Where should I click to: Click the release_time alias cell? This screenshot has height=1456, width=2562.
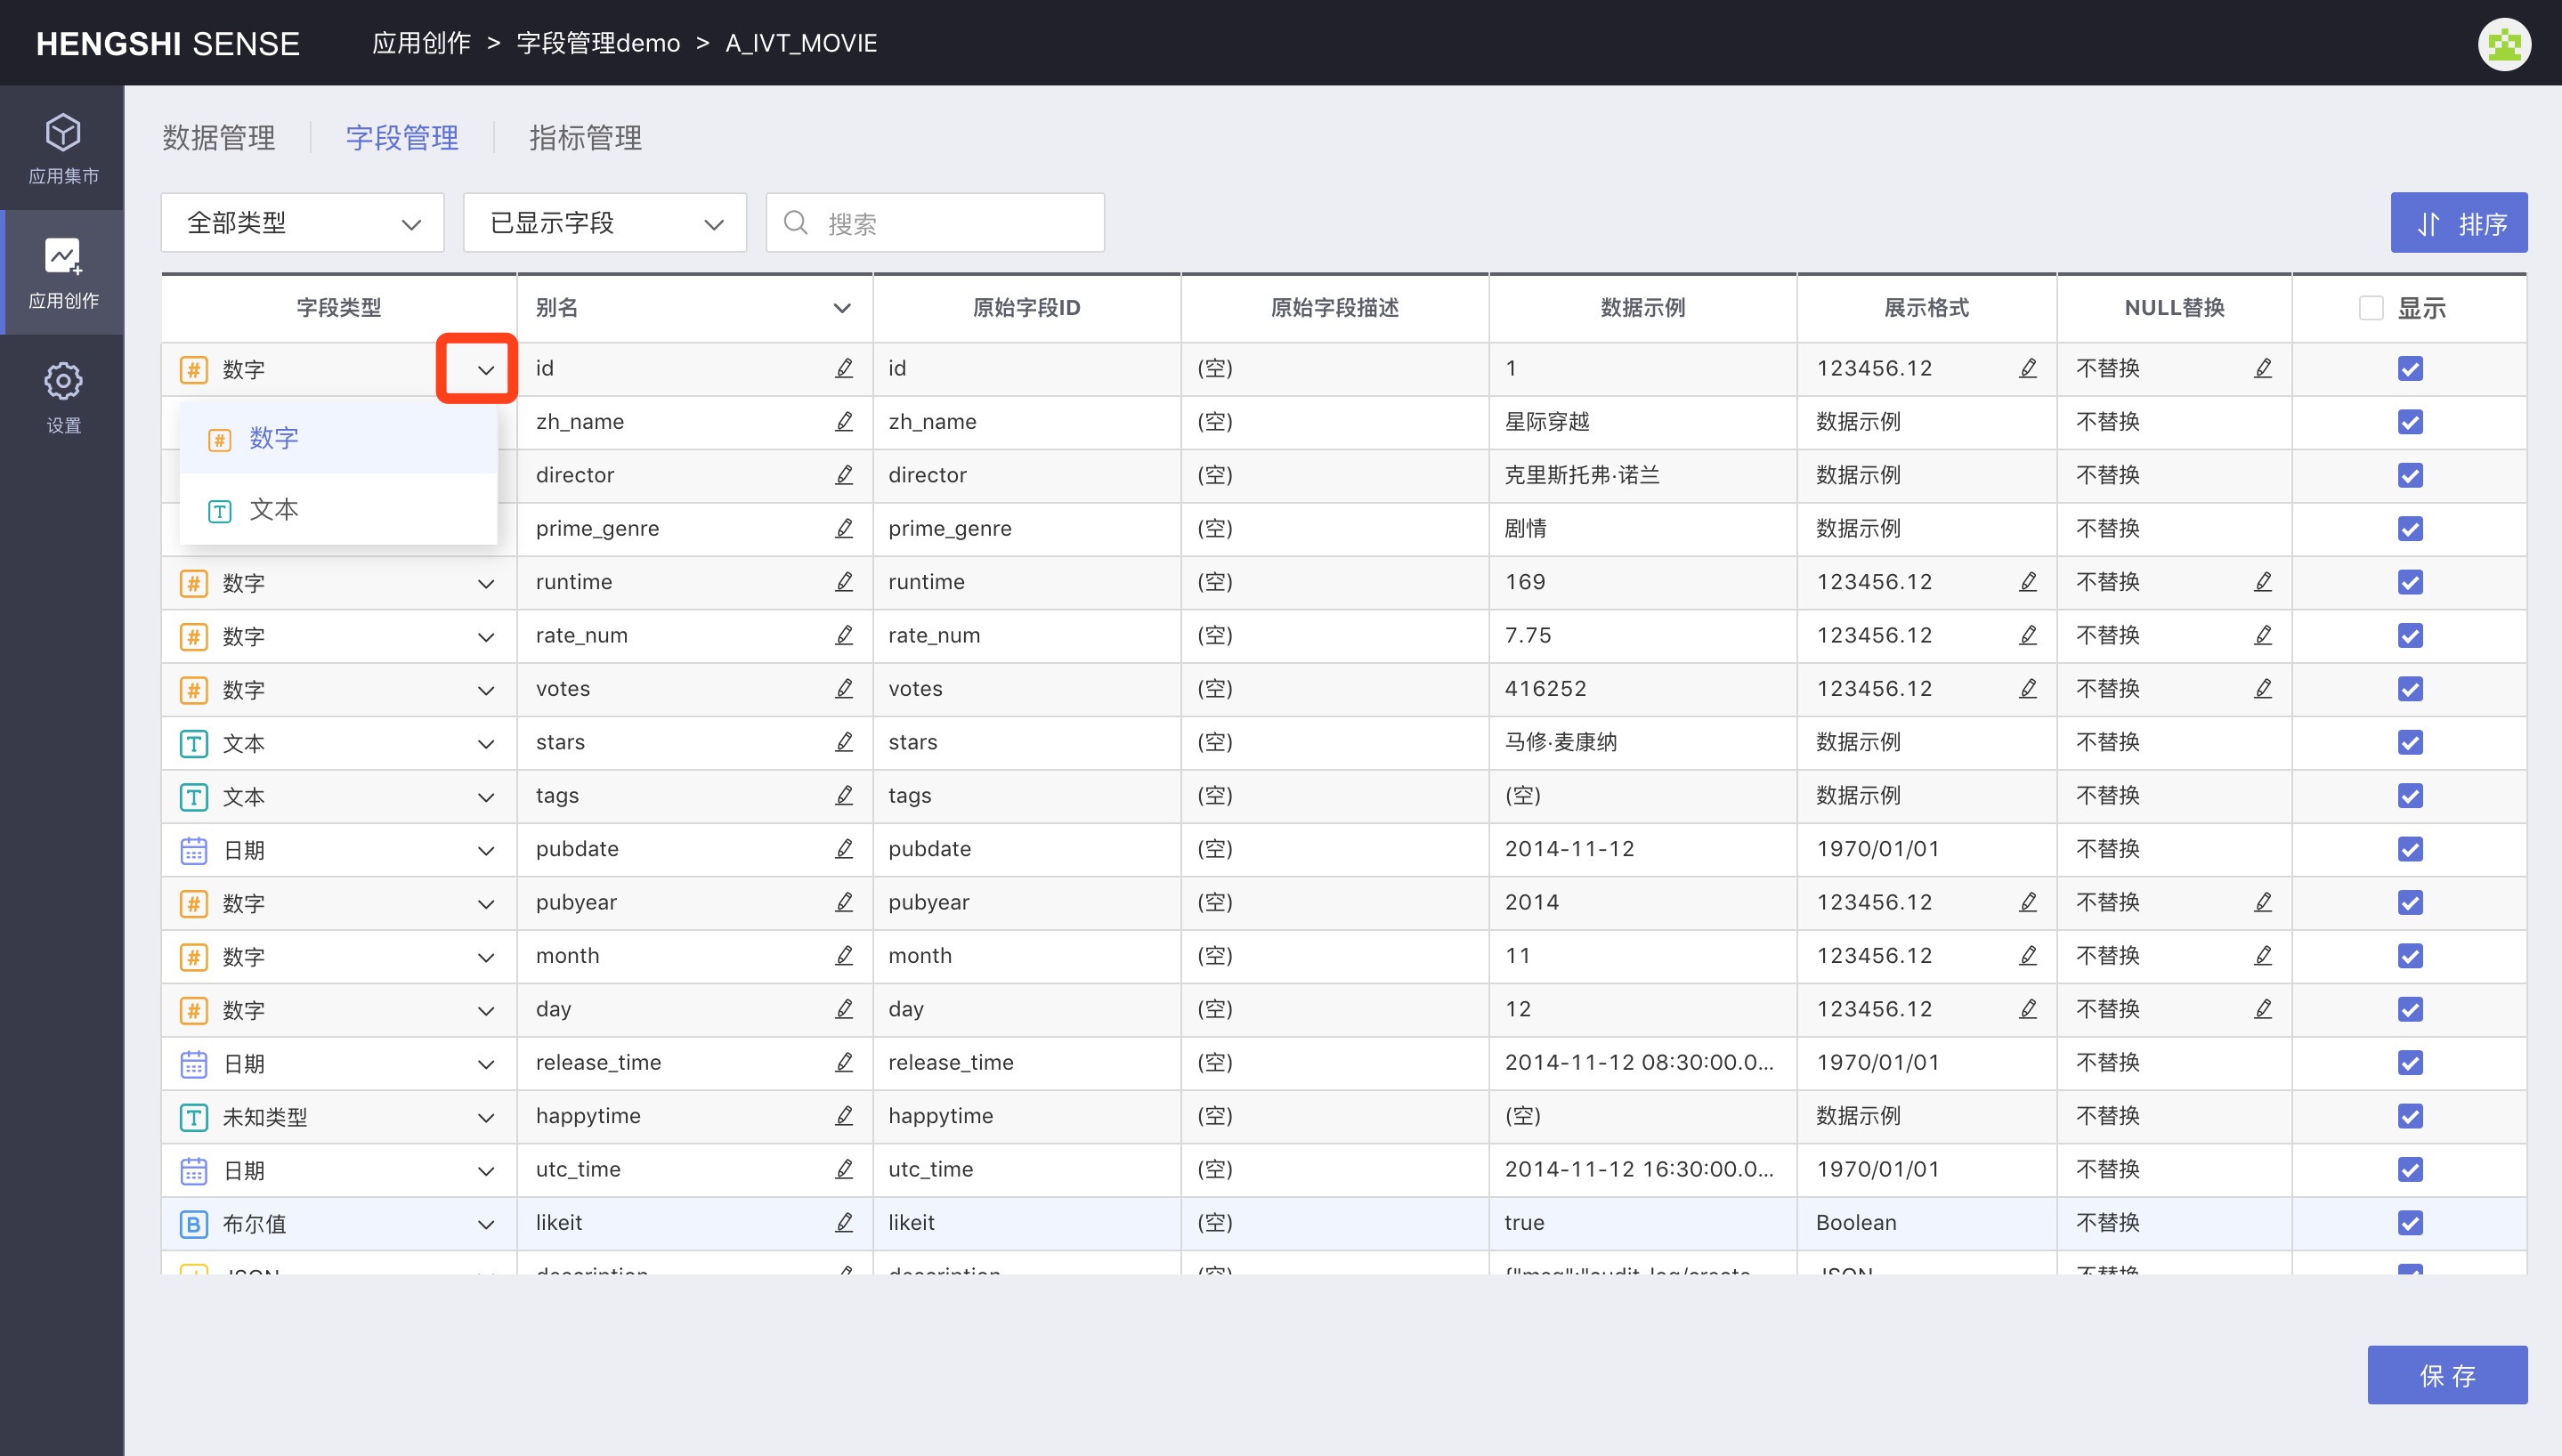coord(694,1062)
